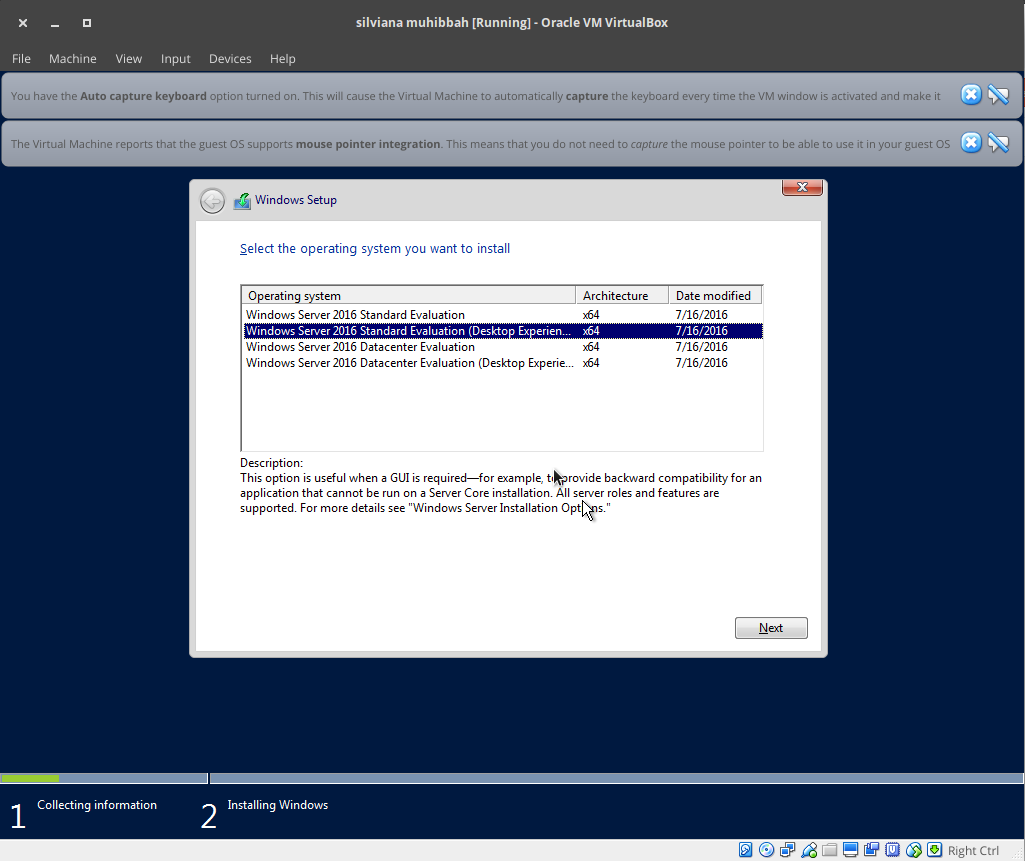Click the display status icon
The height and width of the screenshot is (861, 1025).
pyautogui.click(x=851, y=849)
